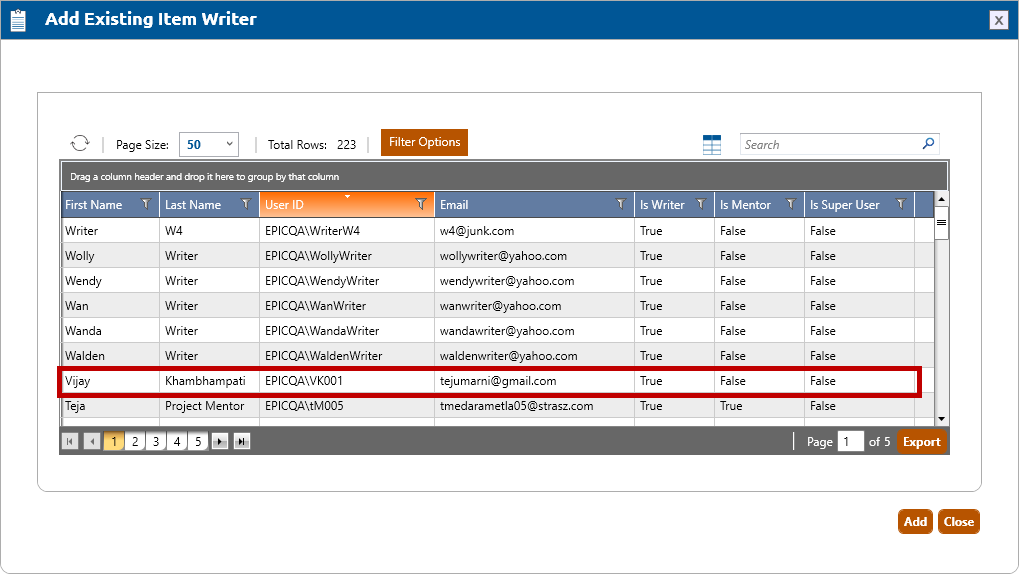The height and width of the screenshot is (574, 1019).
Task: Go to the next page of results
Action: [220, 441]
